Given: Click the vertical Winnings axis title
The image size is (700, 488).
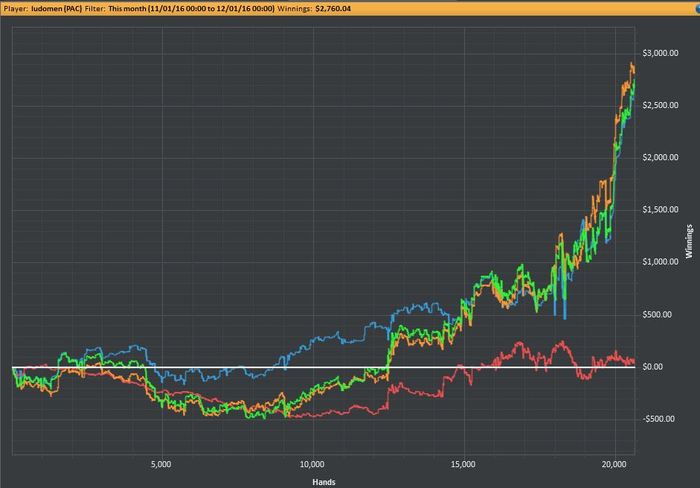Looking at the screenshot, I should click(689, 242).
